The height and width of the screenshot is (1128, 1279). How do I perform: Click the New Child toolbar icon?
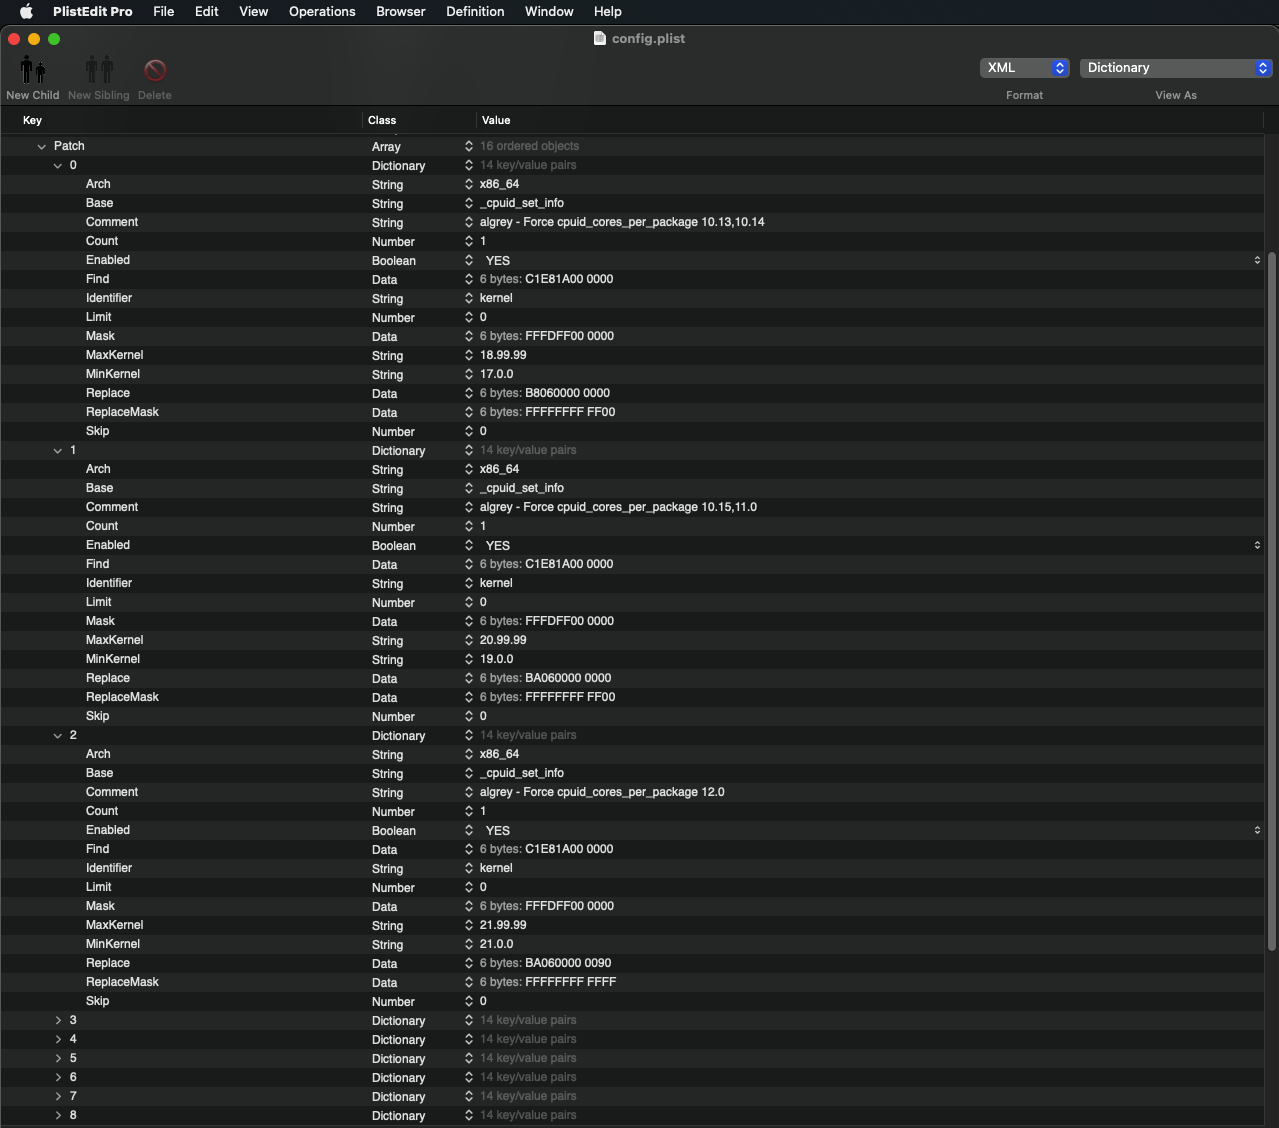(33, 70)
